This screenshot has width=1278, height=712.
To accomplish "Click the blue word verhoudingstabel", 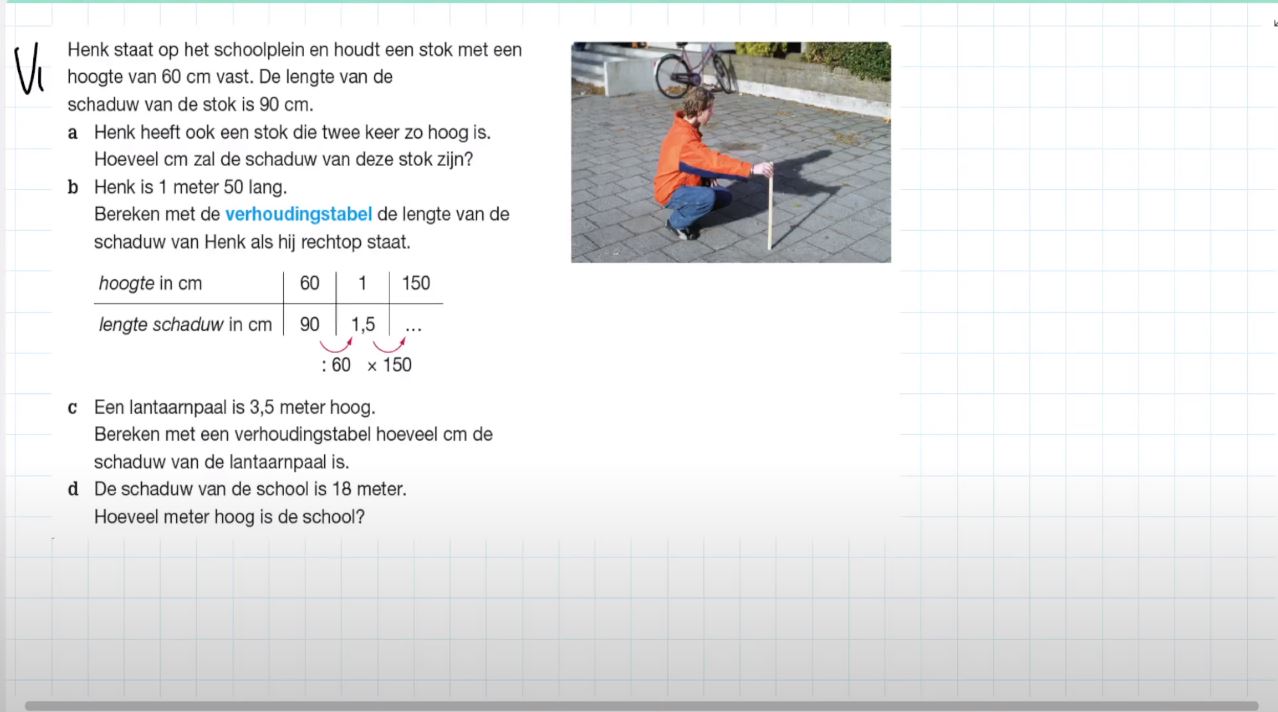I will 298,214.
